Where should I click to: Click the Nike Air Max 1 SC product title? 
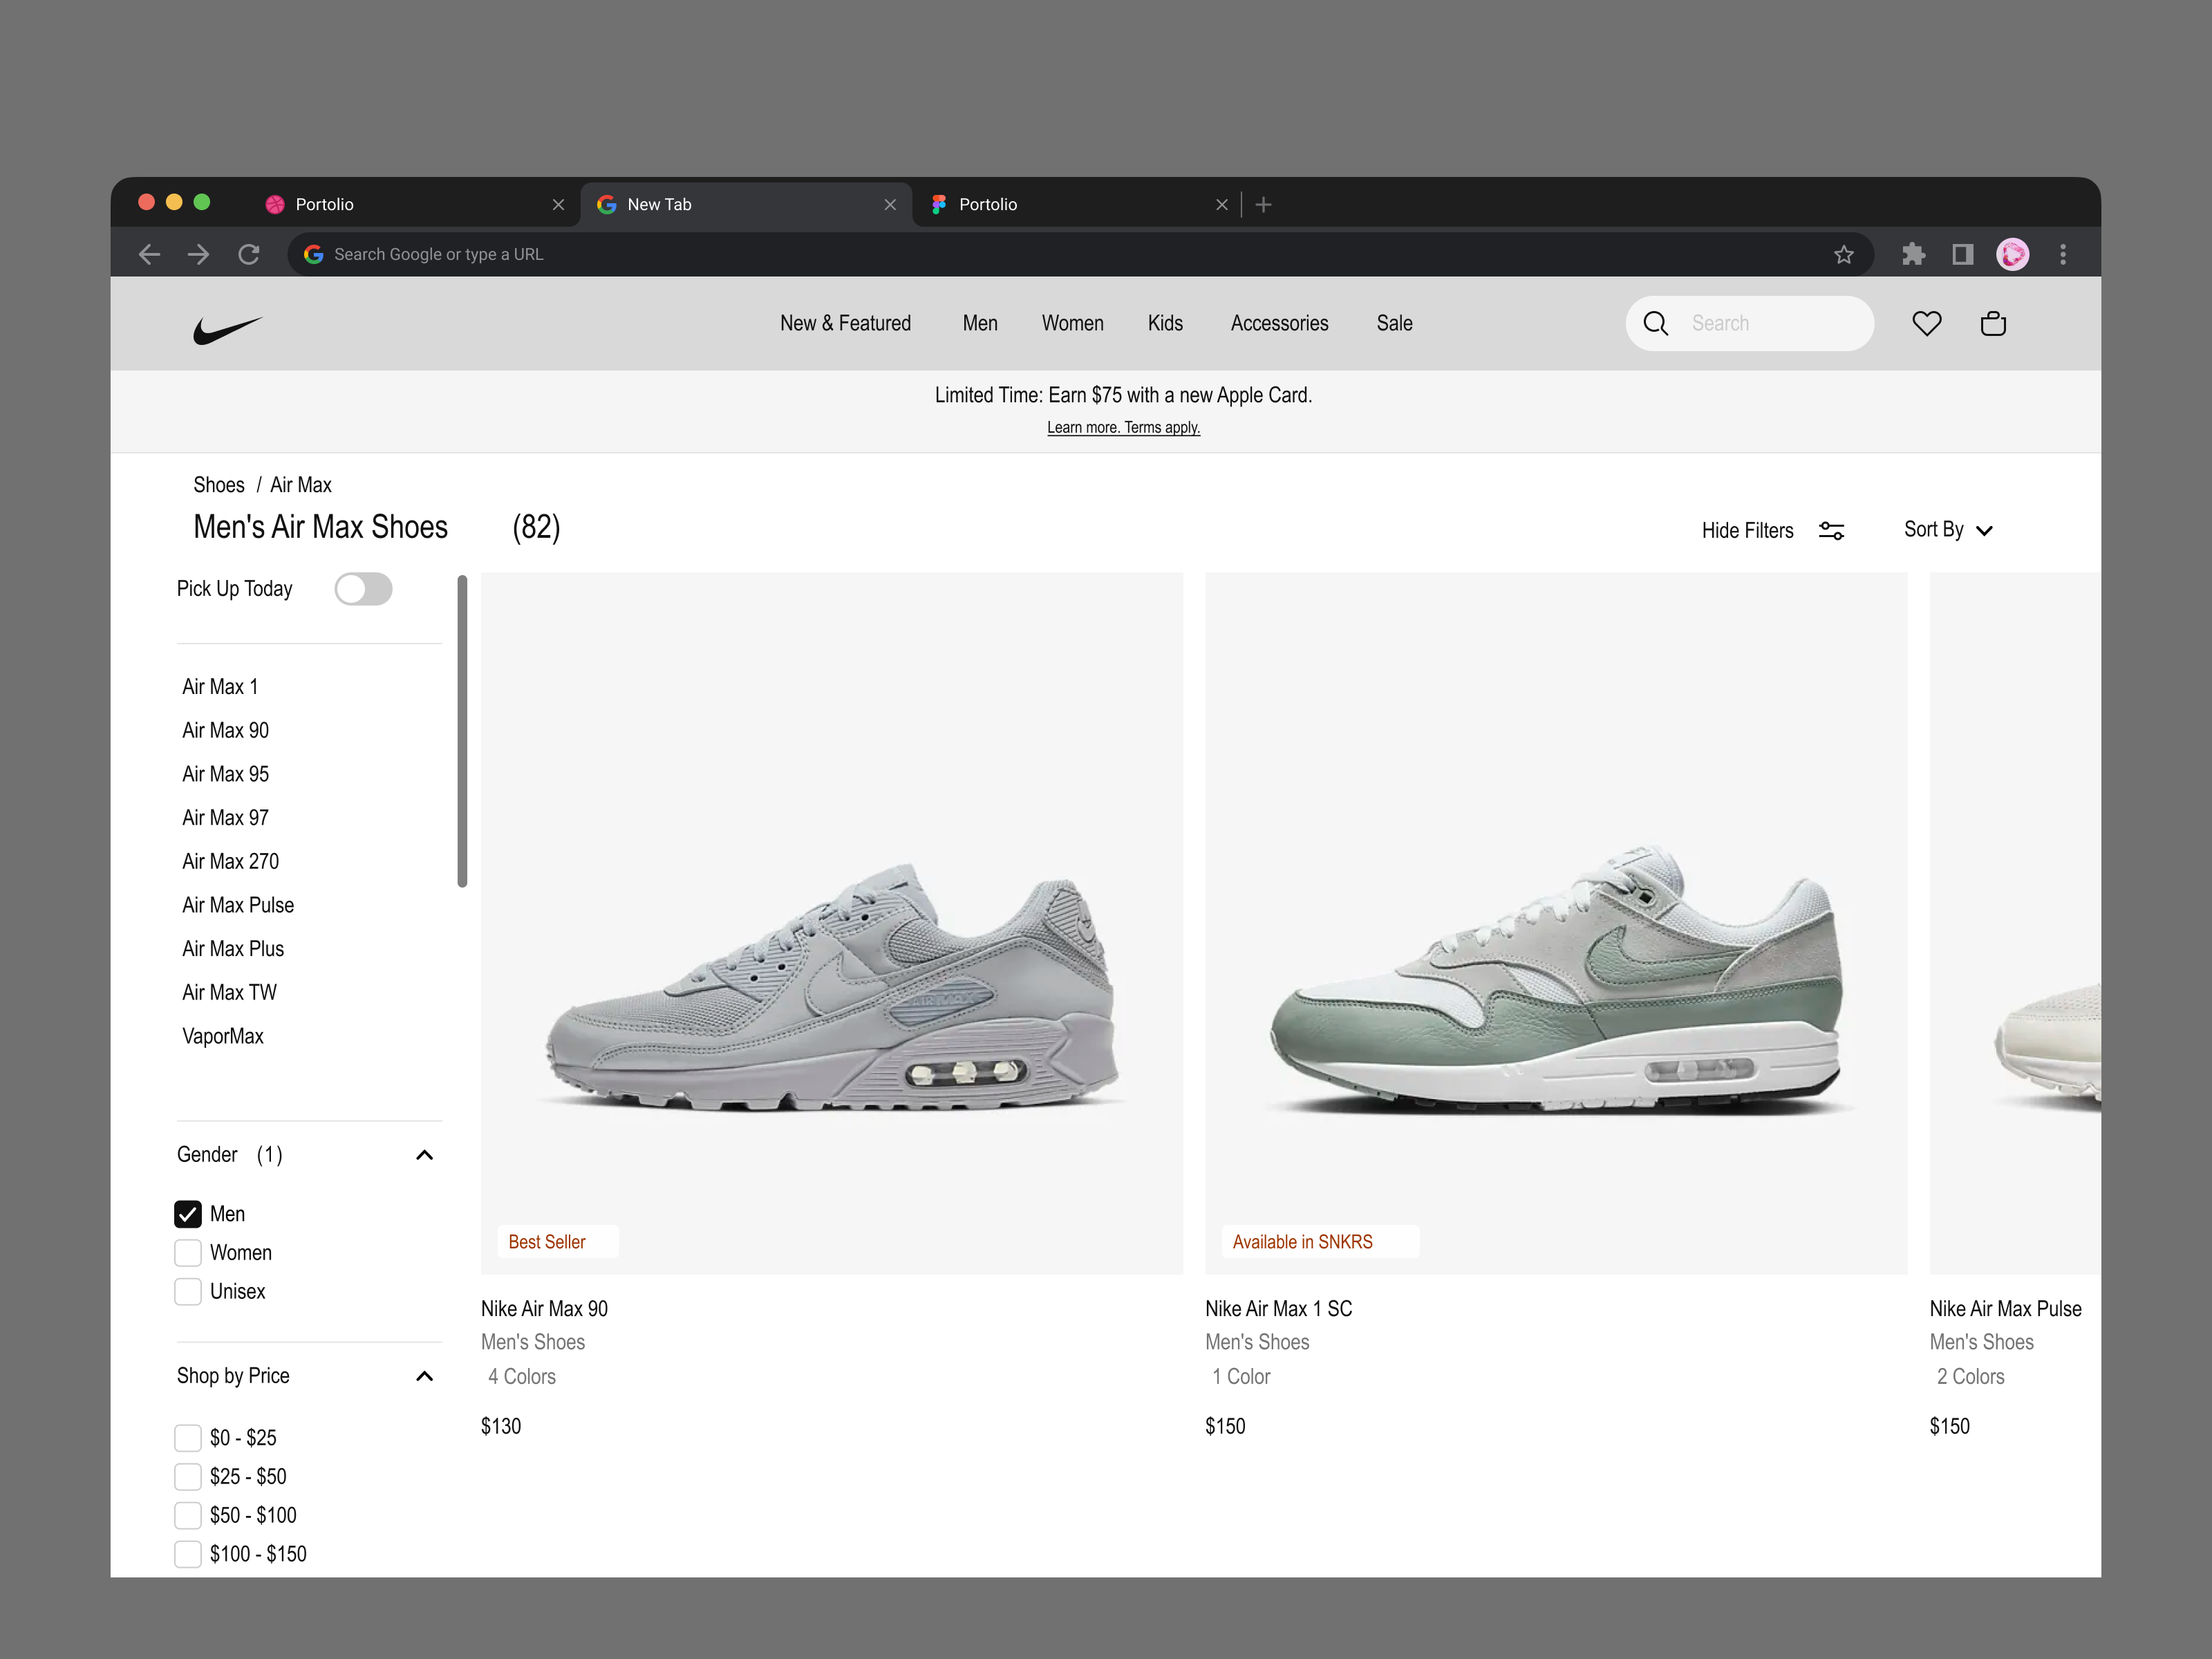coord(1278,1309)
